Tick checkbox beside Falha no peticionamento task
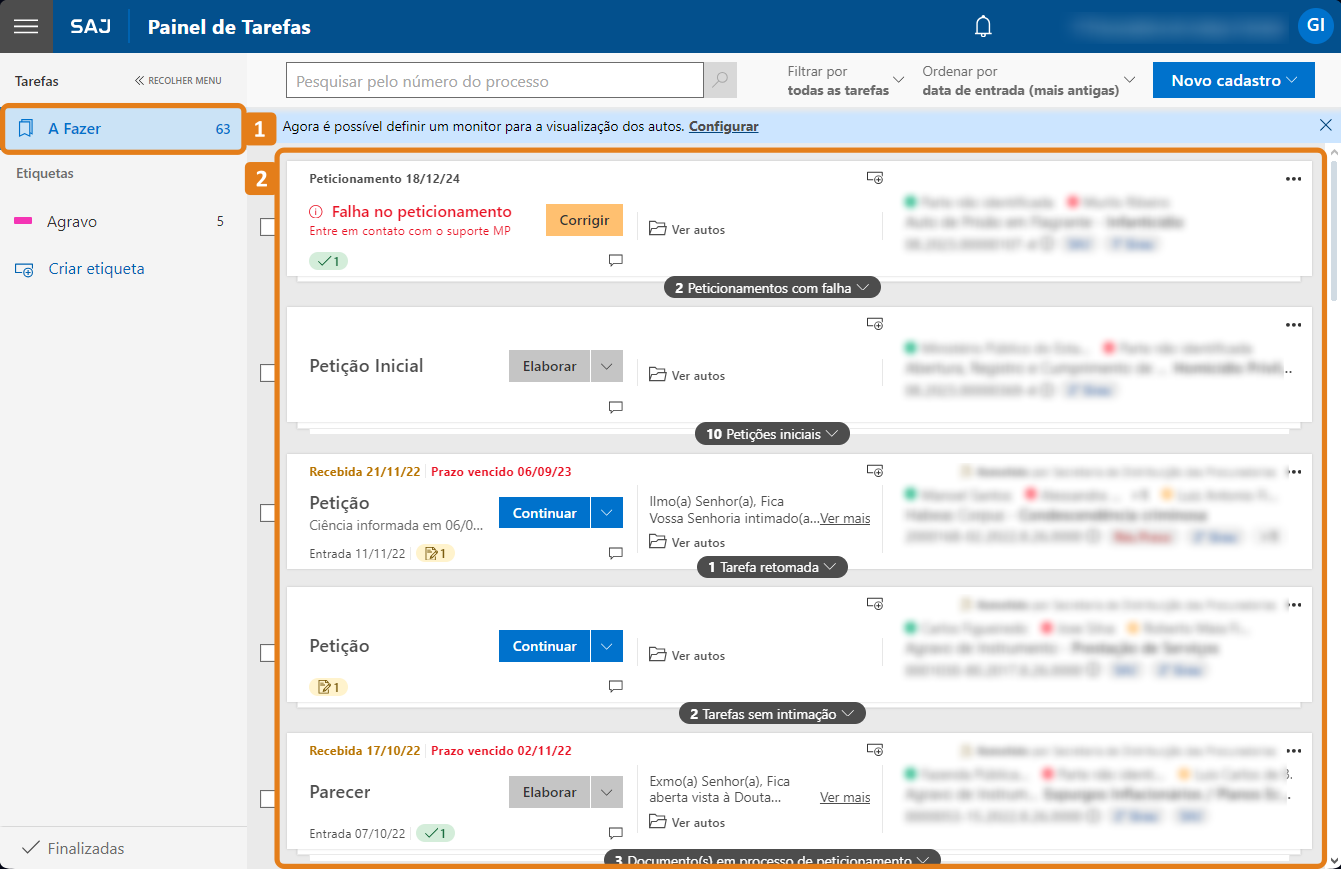This screenshot has height=869, width=1341. point(267,227)
